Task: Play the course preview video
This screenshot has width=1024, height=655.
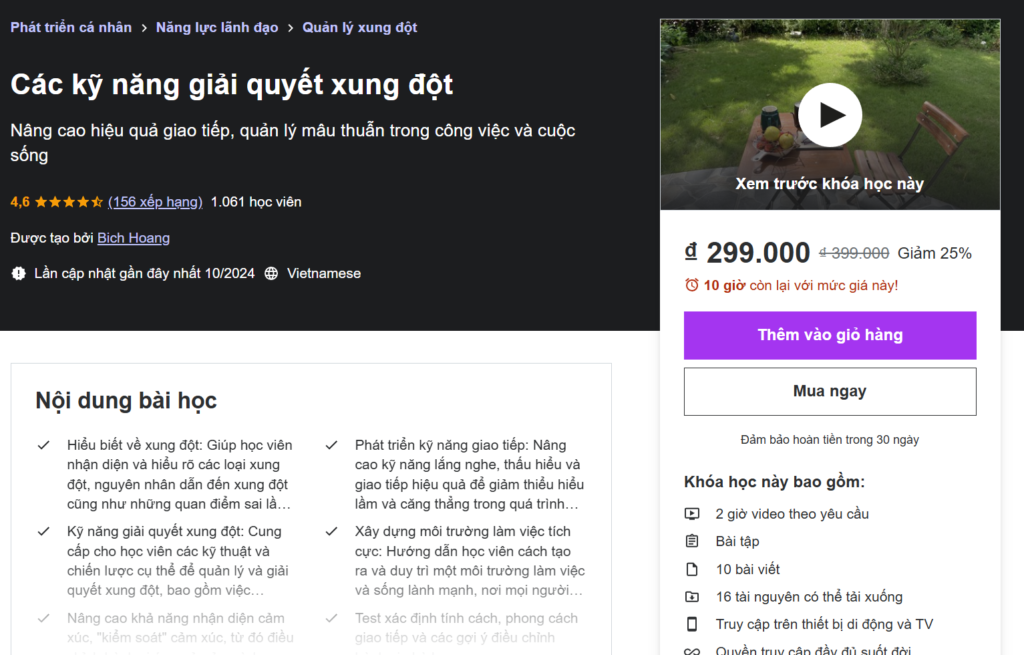Action: click(830, 114)
